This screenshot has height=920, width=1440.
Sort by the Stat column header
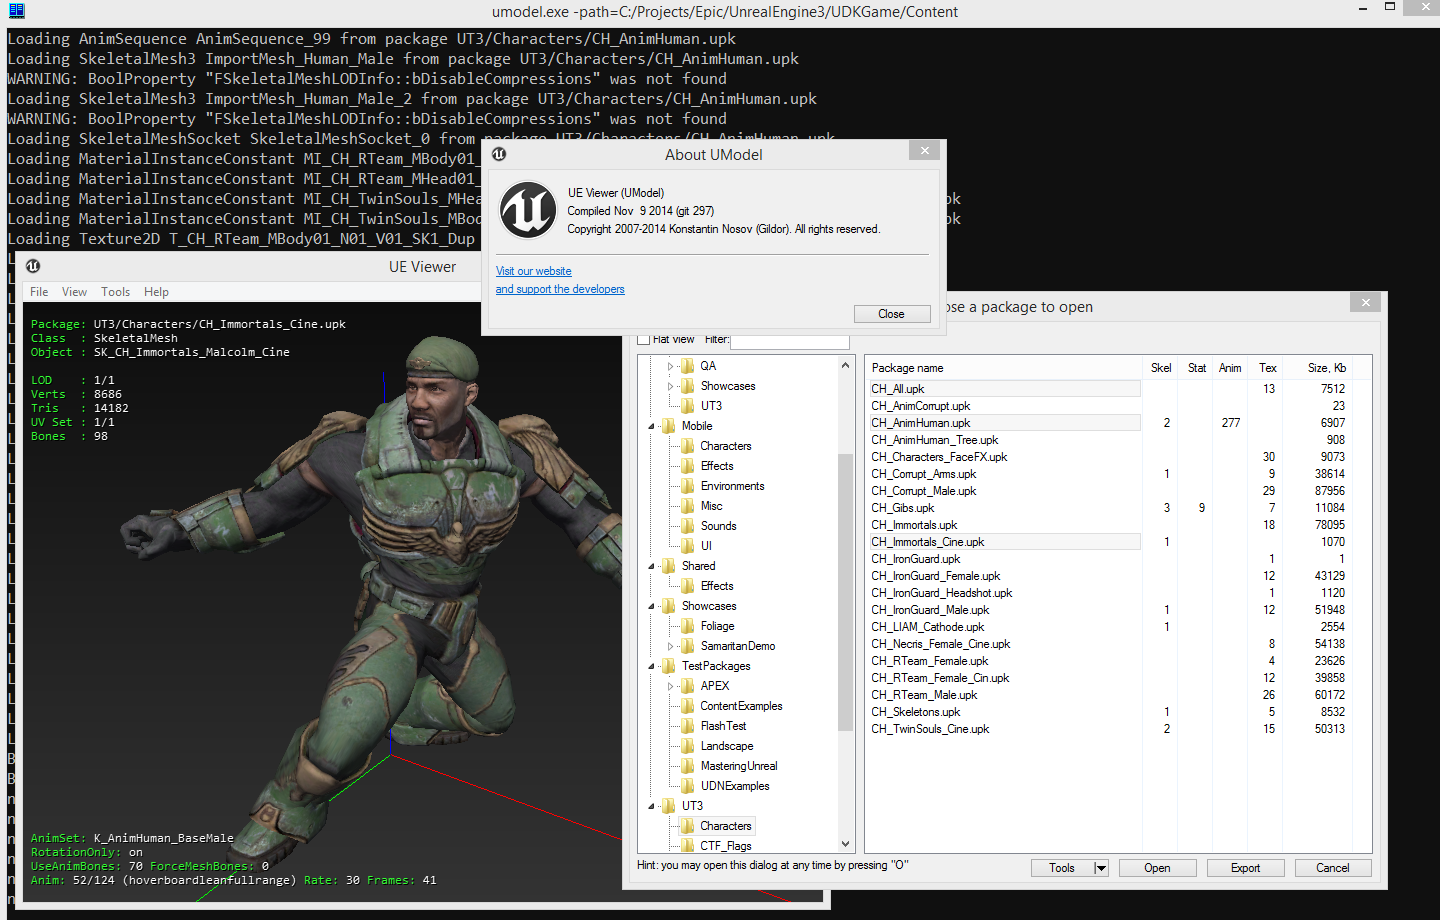(1196, 368)
